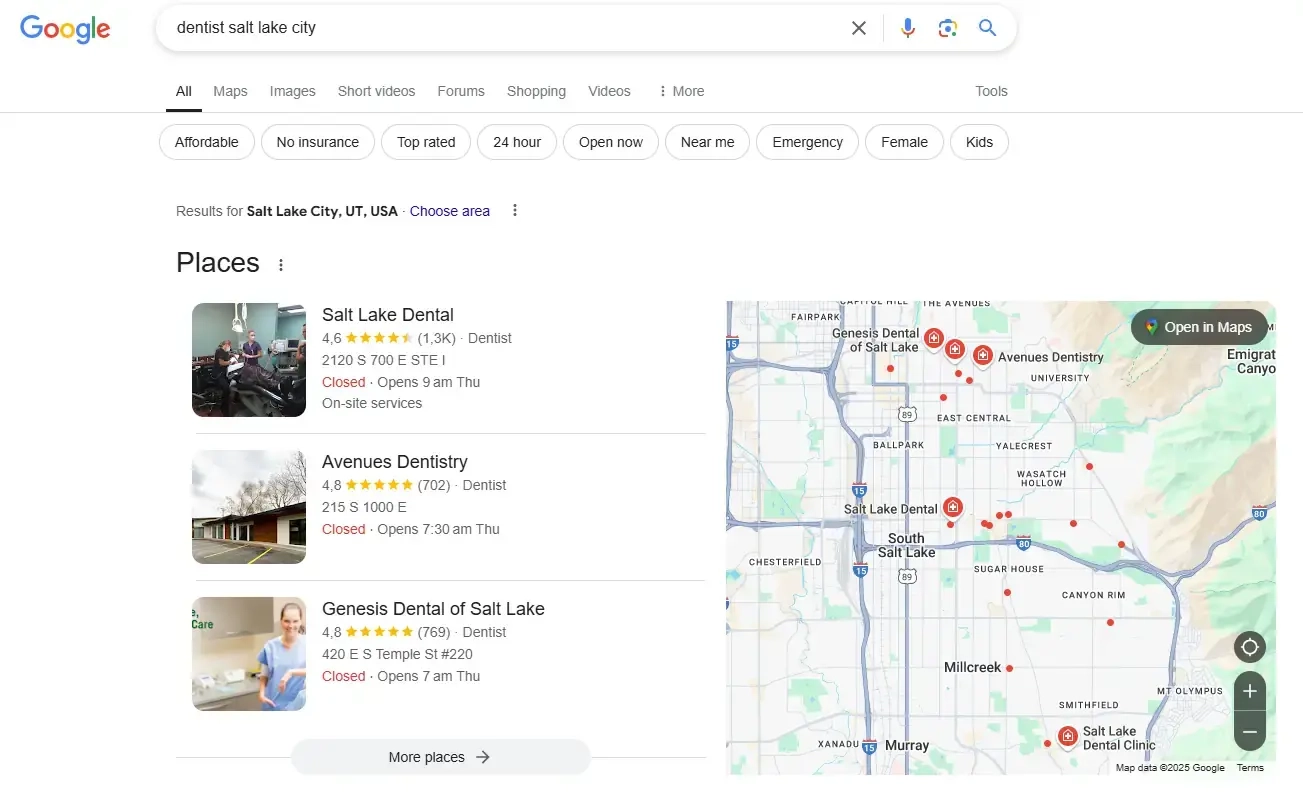Image resolution: width=1303 pixels, height=796 pixels.
Task: Toggle the Emergency filter chip
Action: (807, 142)
